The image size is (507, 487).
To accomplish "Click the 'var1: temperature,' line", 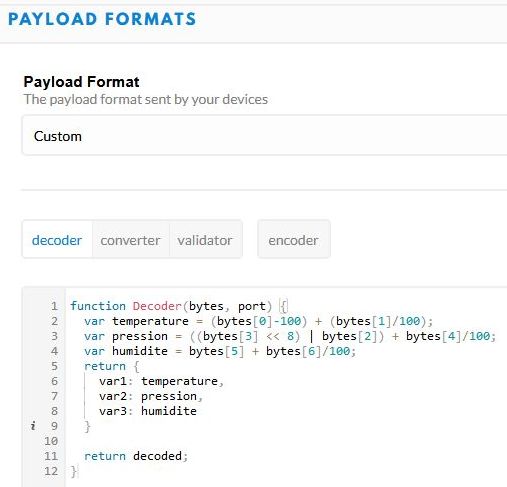I will (161, 381).
